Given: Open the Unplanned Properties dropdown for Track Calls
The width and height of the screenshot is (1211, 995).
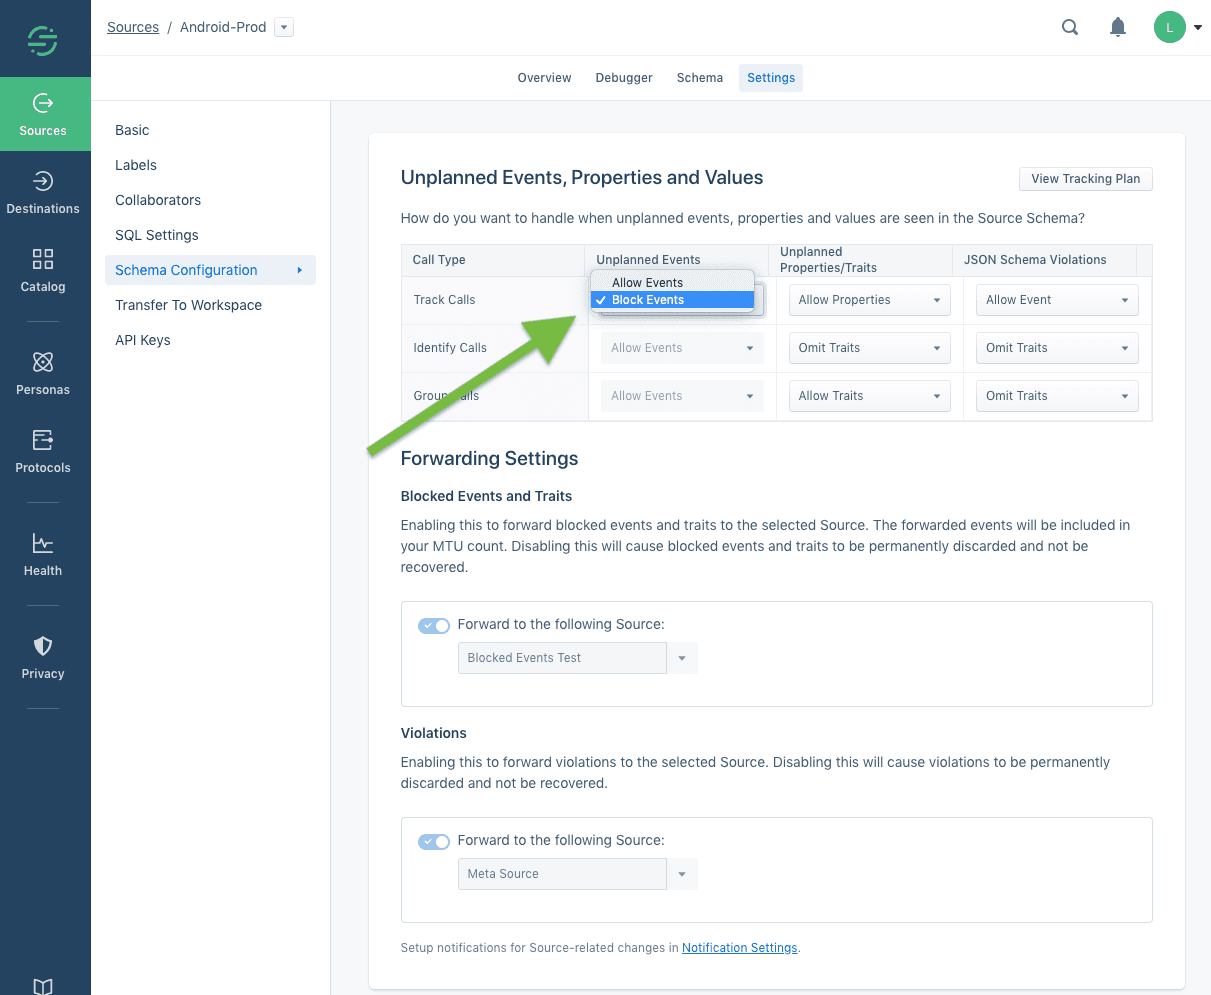Looking at the screenshot, I should pos(868,299).
